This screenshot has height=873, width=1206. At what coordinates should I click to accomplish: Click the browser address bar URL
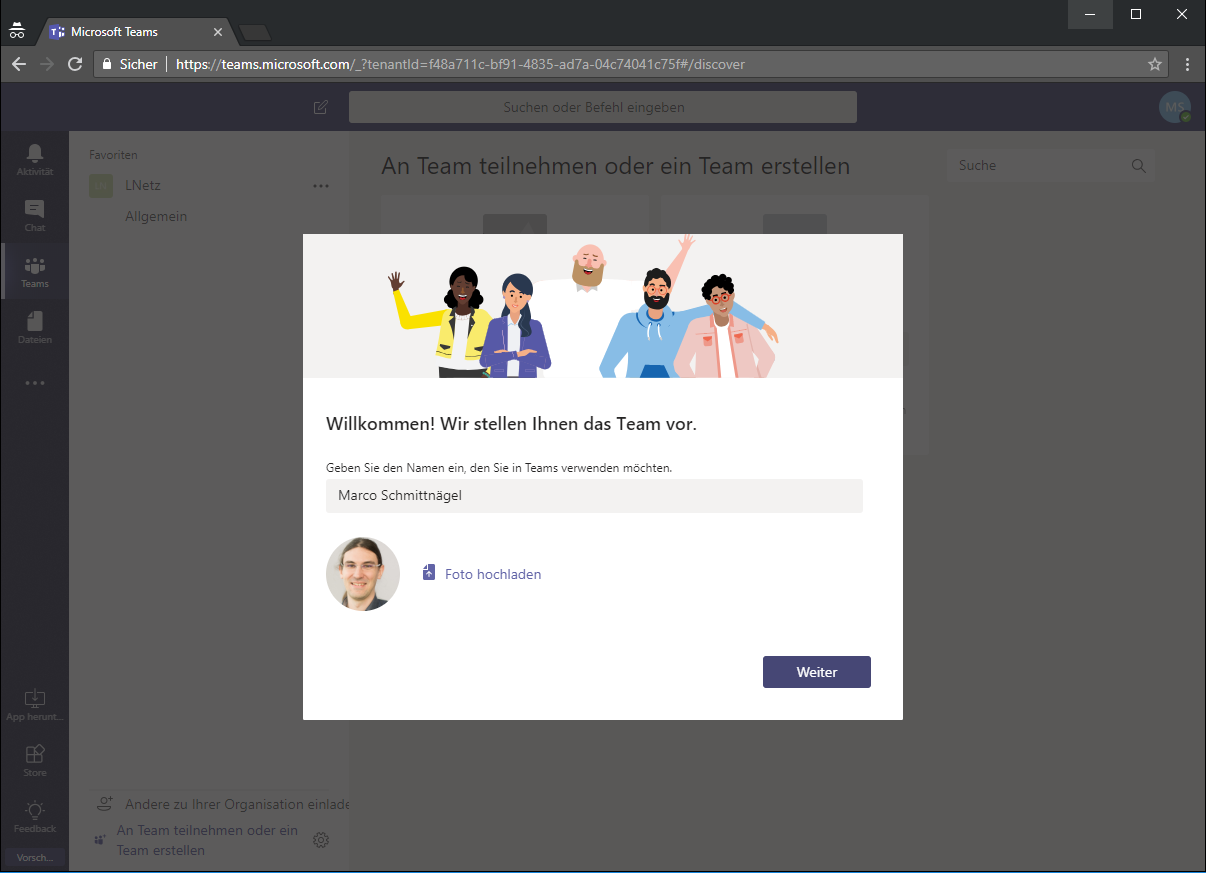(460, 64)
